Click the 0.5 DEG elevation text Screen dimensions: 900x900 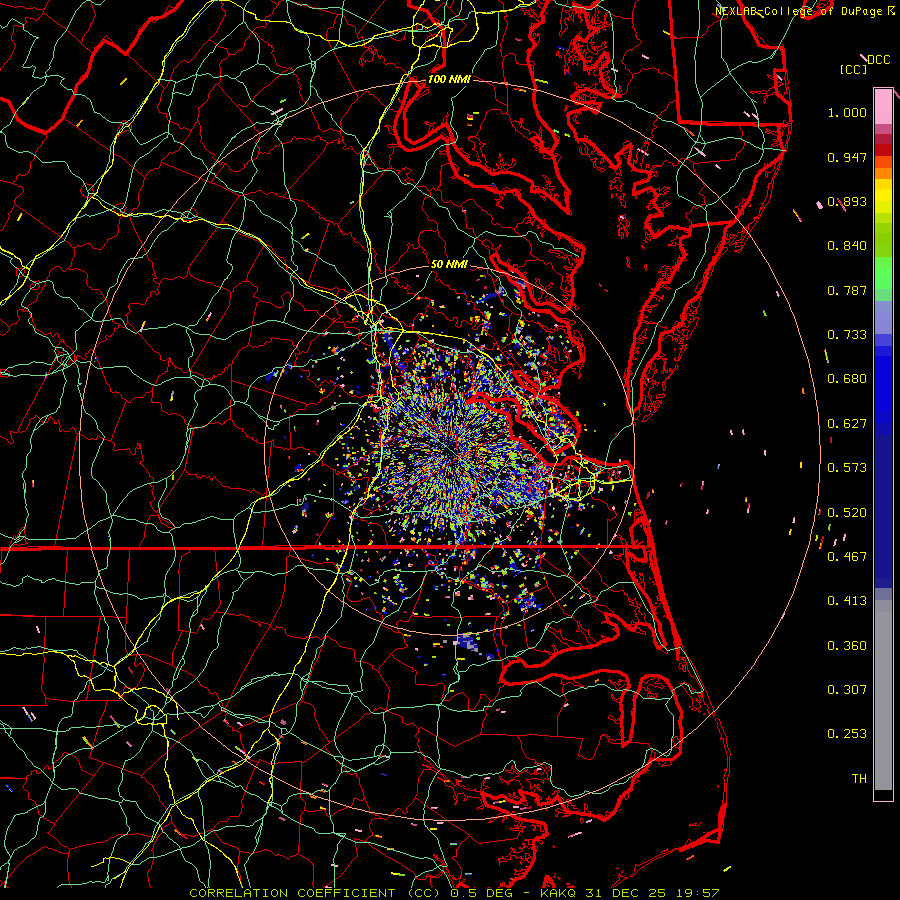click(480, 893)
